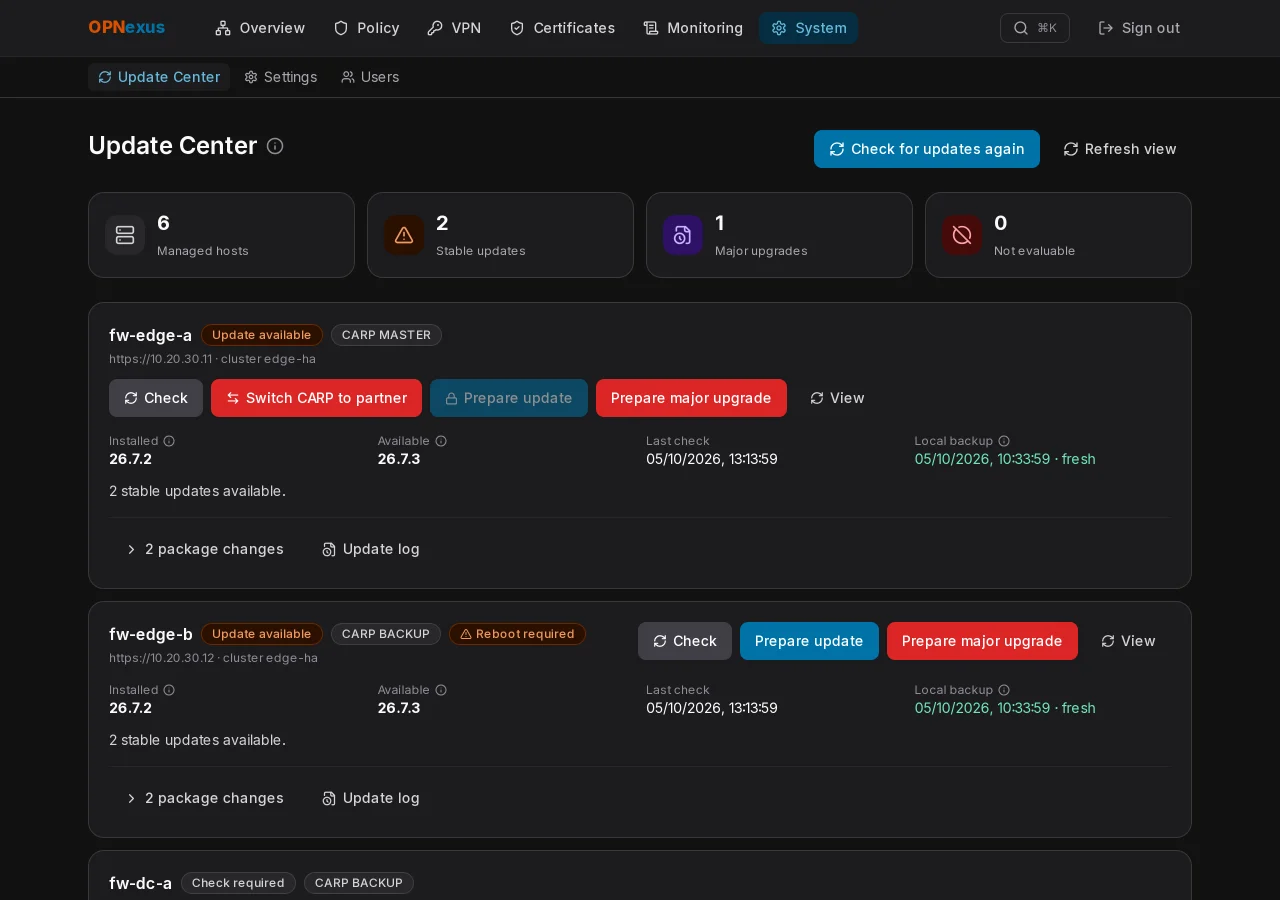Click the OPNexus logo
The width and height of the screenshot is (1280, 900).
pos(127,28)
